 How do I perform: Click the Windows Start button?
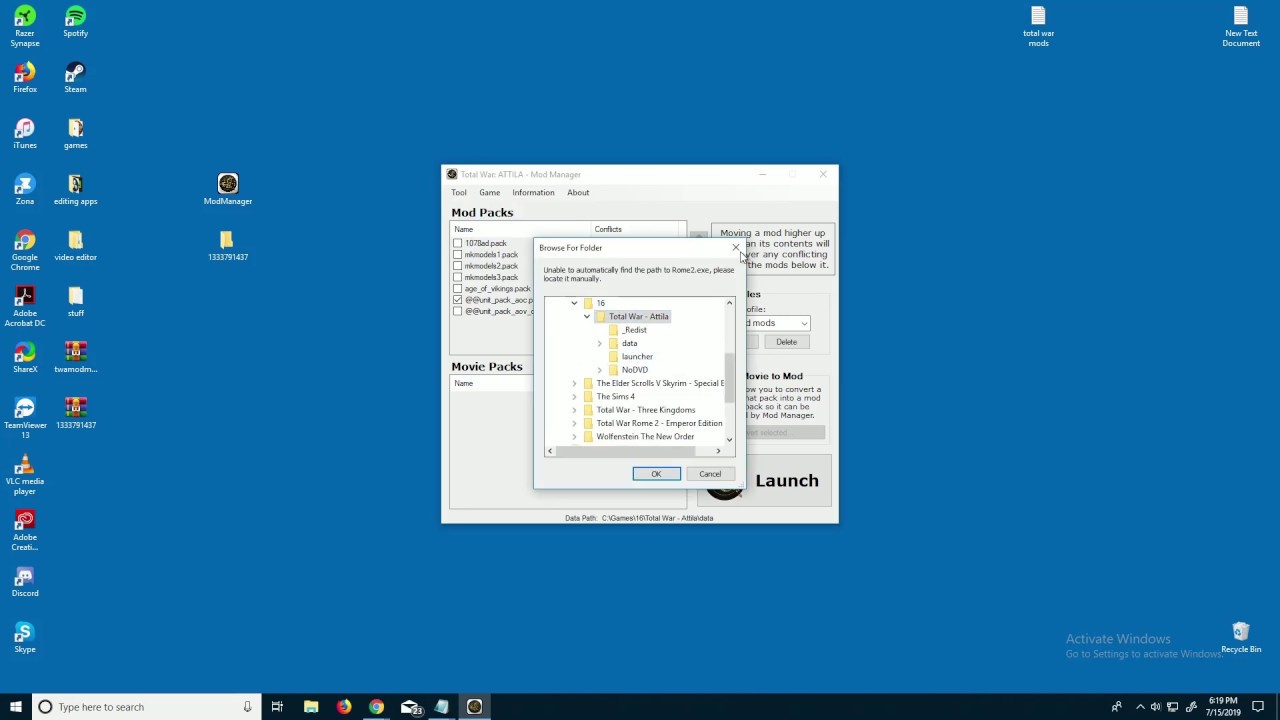[x=16, y=707]
